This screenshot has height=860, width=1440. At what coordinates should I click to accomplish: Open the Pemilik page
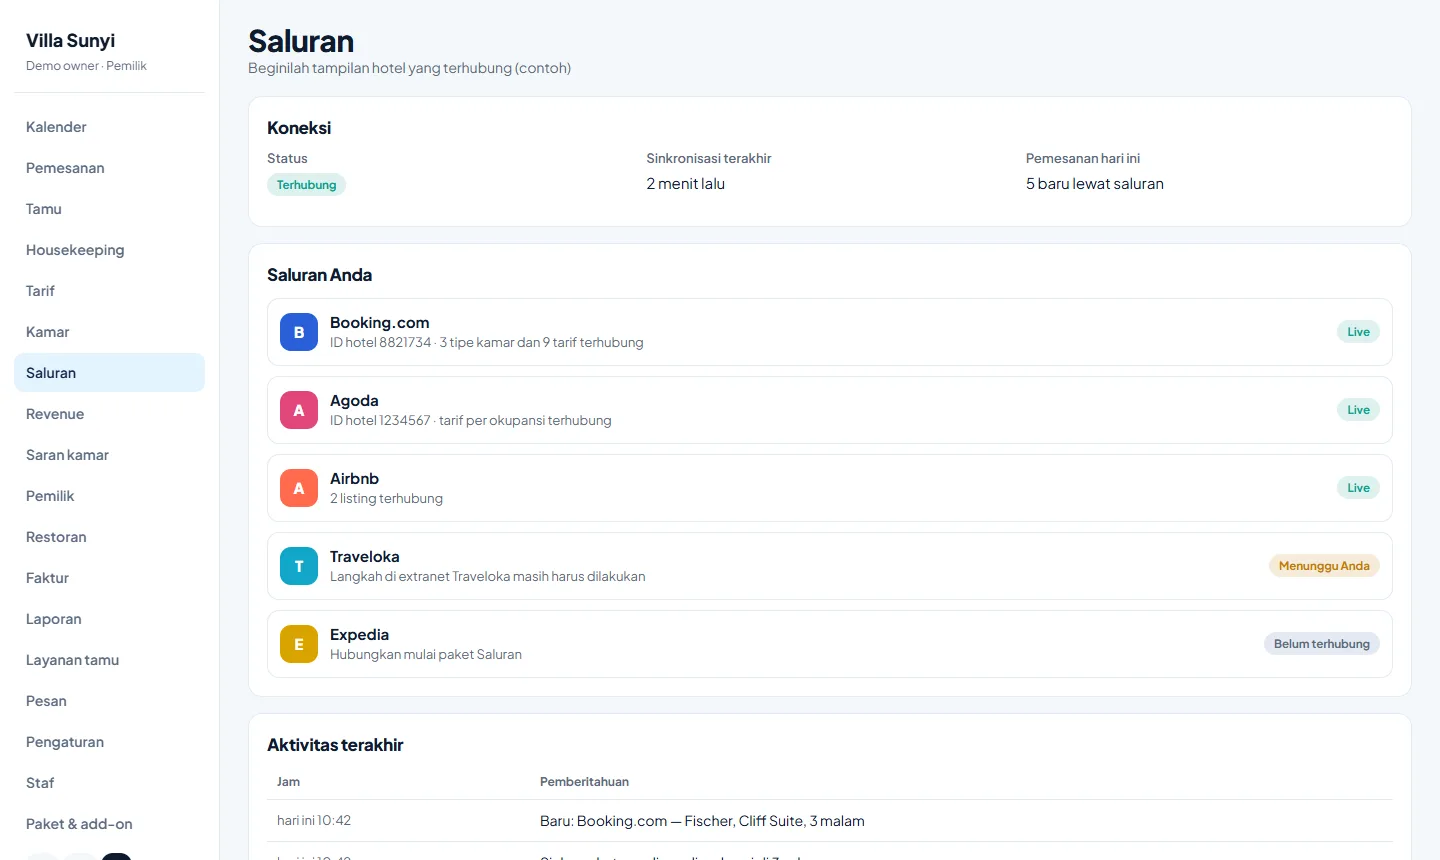pyautogui.click(x=109, y=496)
